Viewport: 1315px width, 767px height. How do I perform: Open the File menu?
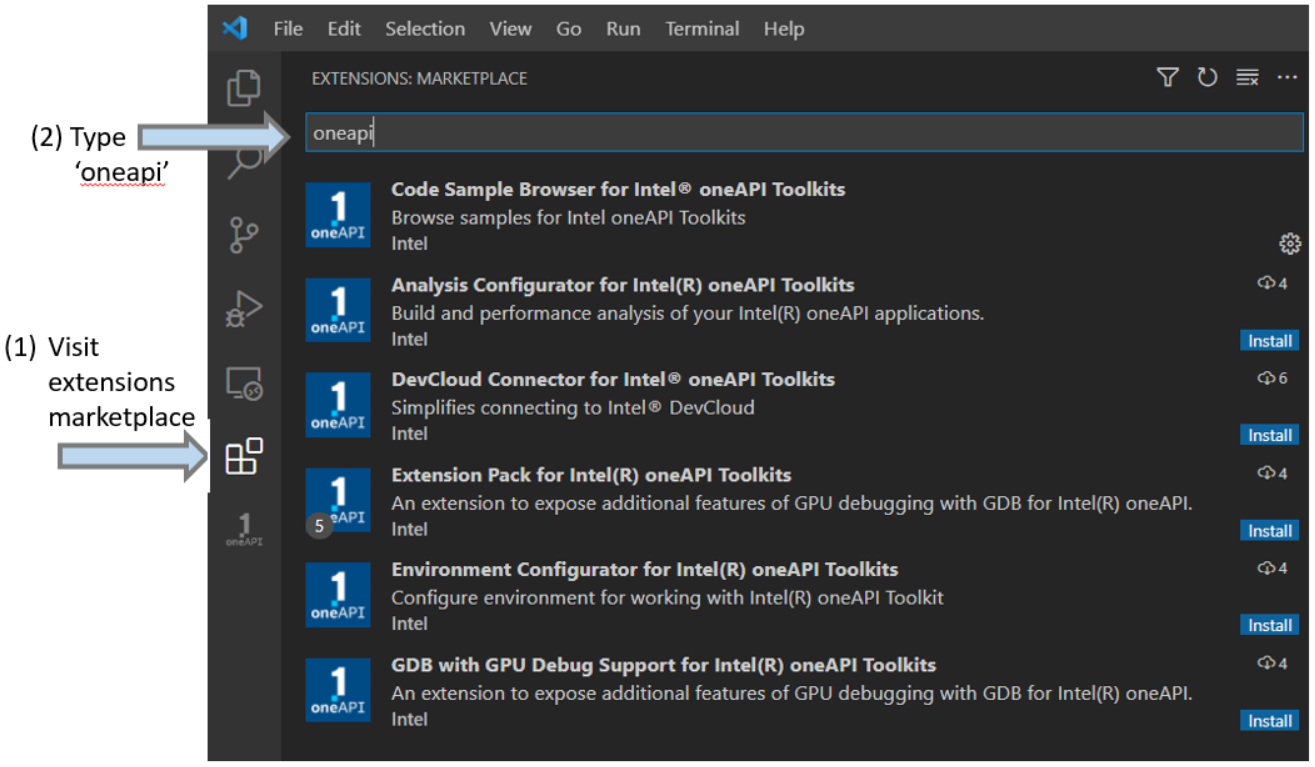(x=288, y=29)
